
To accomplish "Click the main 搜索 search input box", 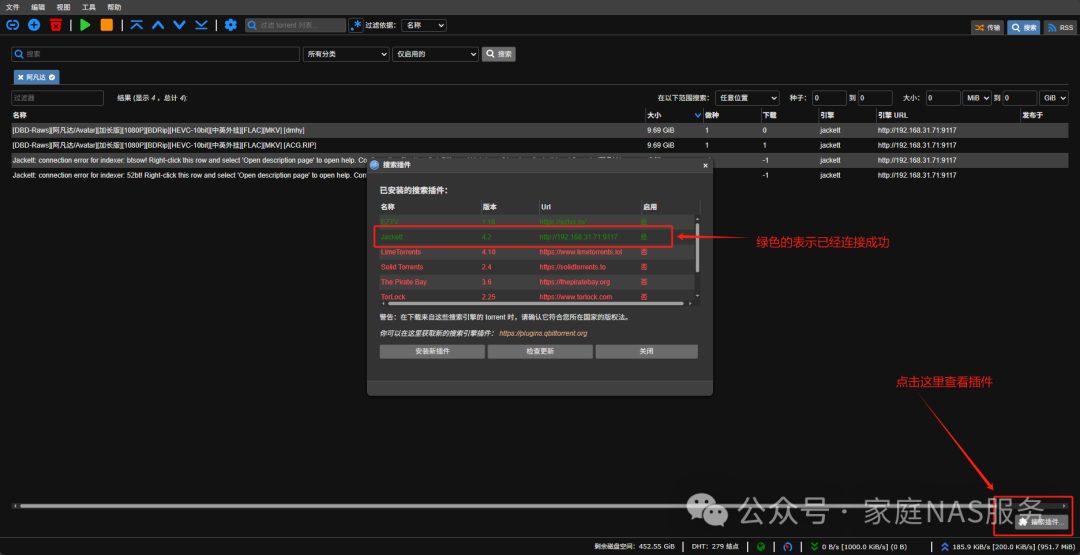I will click(x=156, y=54).
